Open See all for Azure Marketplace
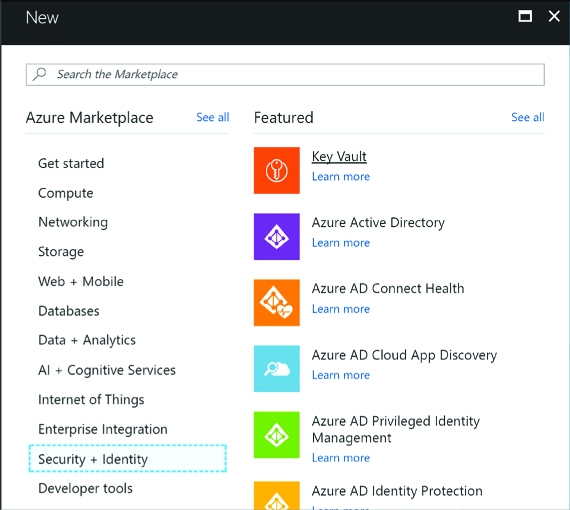Viewport: 570px width, 510px height. (x=213, y=117)
